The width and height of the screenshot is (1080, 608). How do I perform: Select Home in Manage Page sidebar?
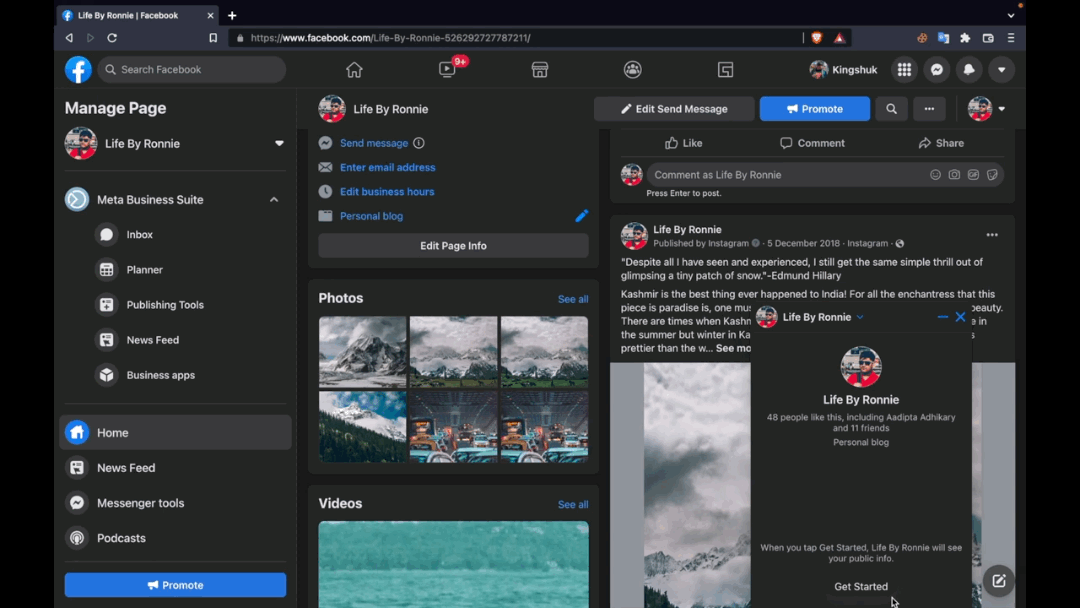[x=176, y=432]
